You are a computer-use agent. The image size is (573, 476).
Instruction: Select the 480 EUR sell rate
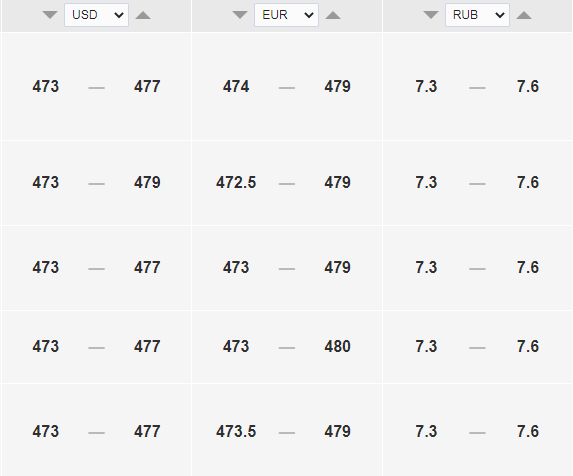pos(337,346)
